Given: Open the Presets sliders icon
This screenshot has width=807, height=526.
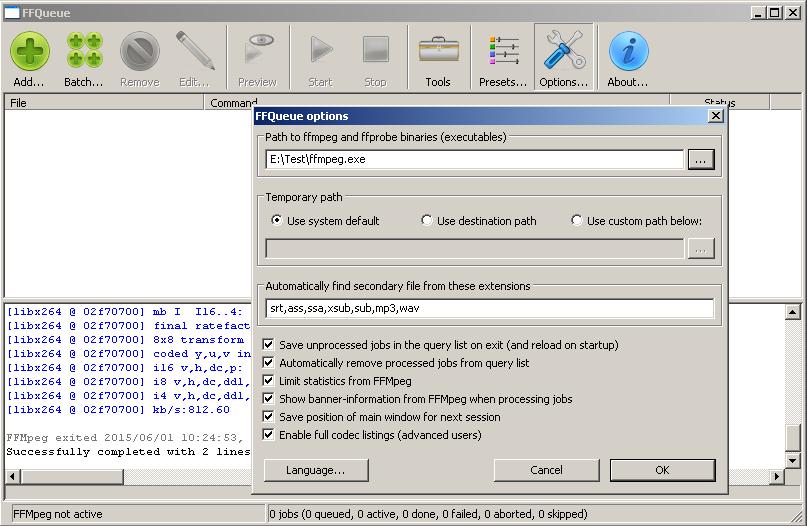Looking at the screenshot, I should tap(504, 50).
